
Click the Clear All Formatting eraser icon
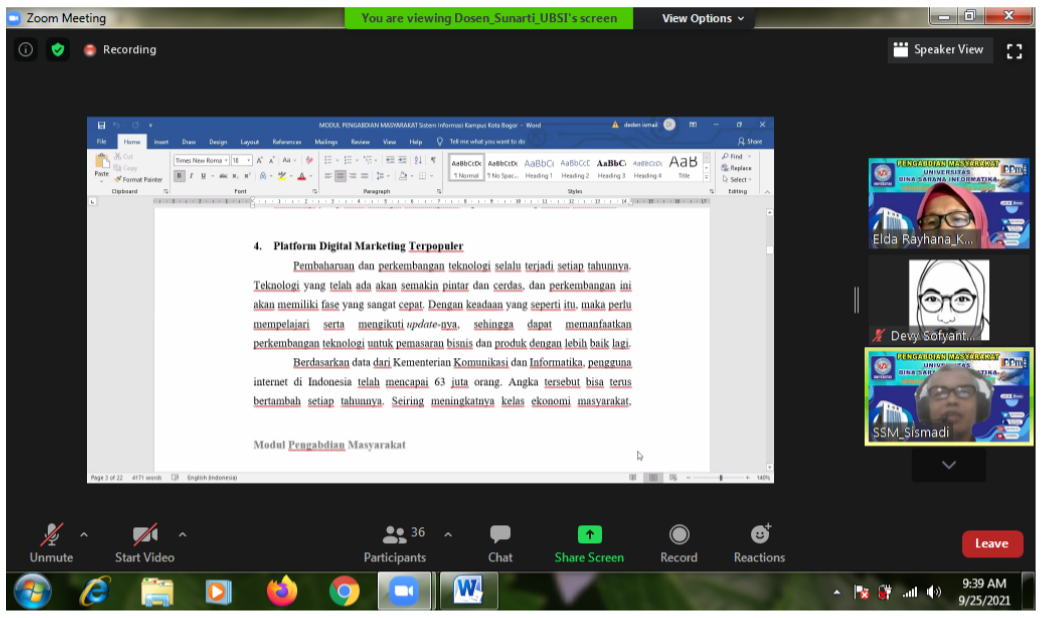[309, 160]
